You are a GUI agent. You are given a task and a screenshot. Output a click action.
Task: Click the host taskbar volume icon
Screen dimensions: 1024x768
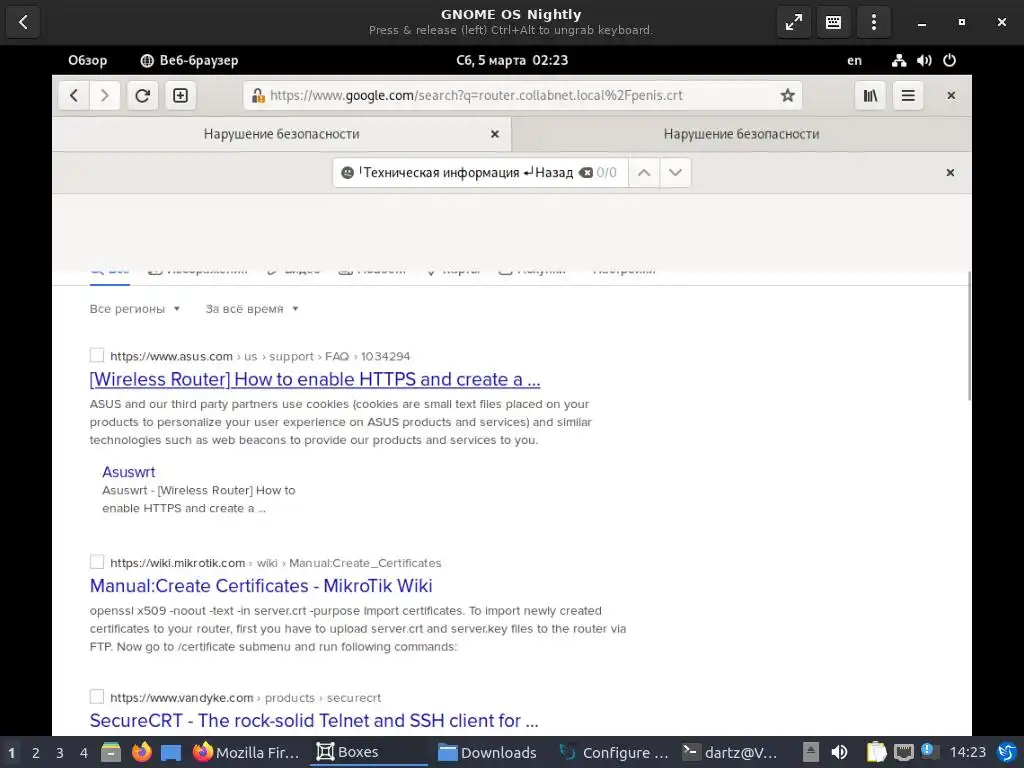[x=840, y=752]
